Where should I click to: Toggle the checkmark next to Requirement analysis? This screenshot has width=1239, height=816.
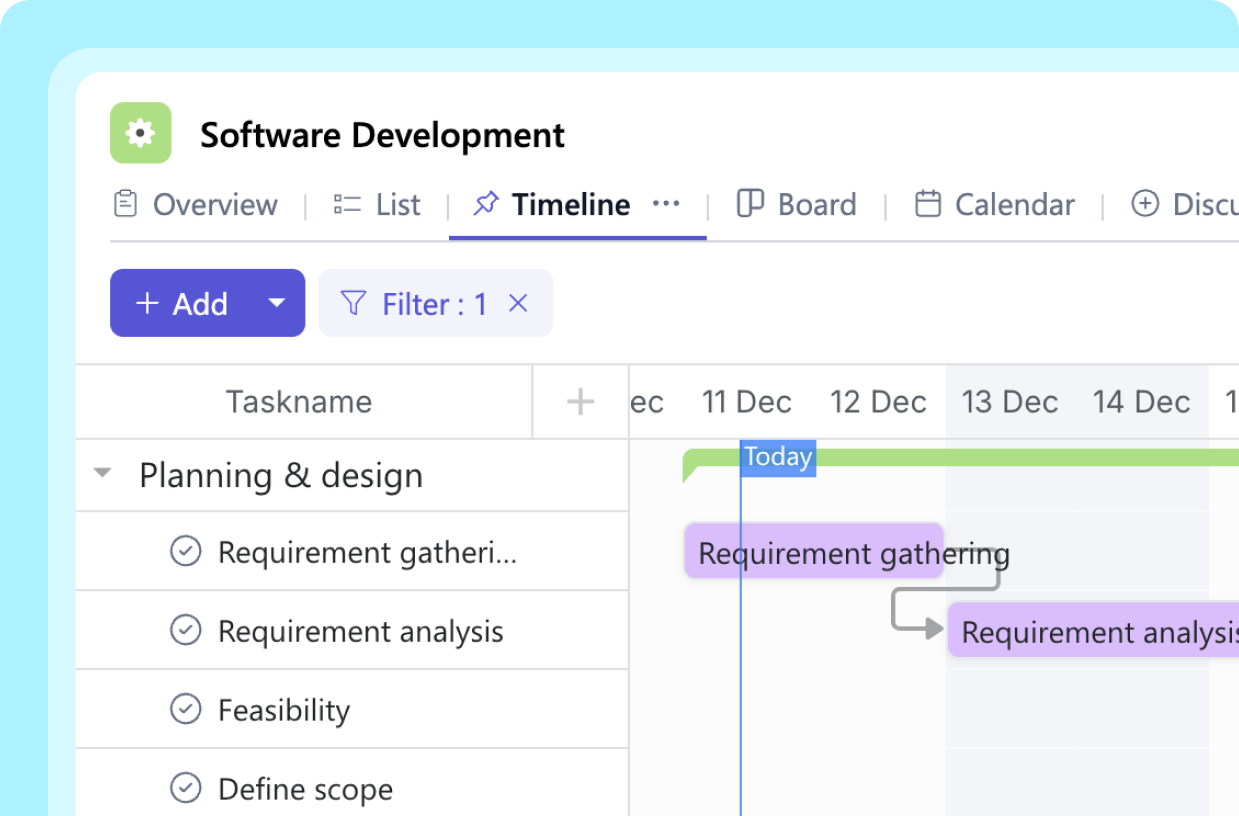pyautogui.click(x=186, y=630)
